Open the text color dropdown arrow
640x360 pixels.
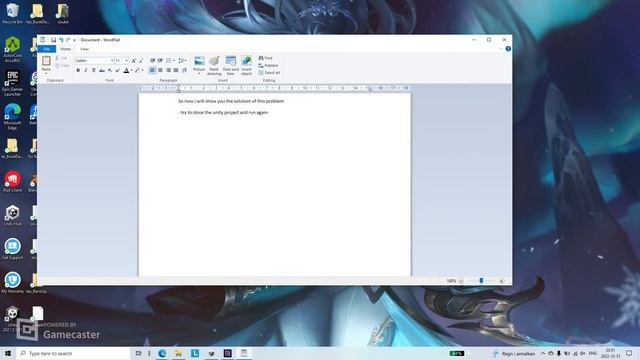131,70
